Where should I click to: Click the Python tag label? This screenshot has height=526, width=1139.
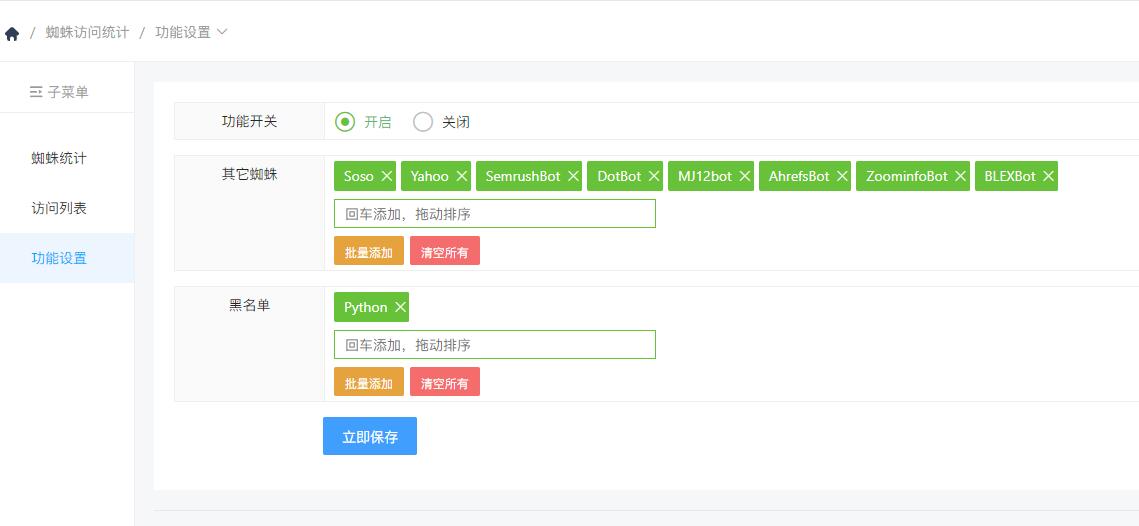[x=365, y=307]
